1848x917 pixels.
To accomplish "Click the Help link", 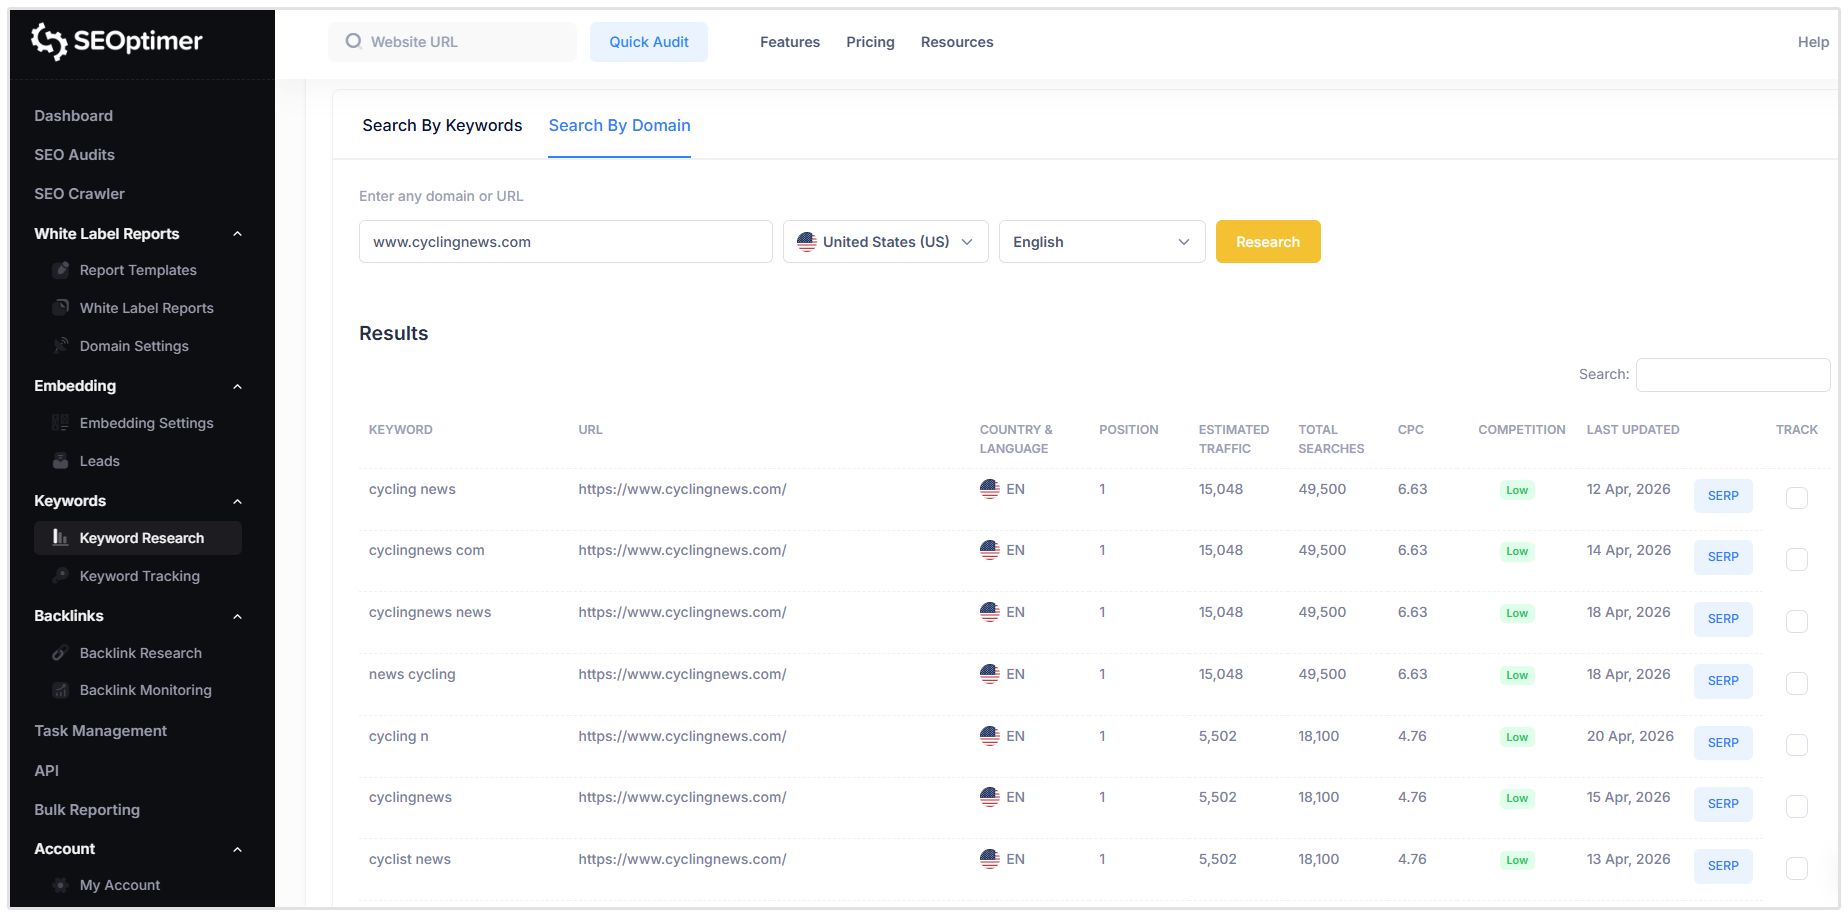I will [x=1813, y=42].
